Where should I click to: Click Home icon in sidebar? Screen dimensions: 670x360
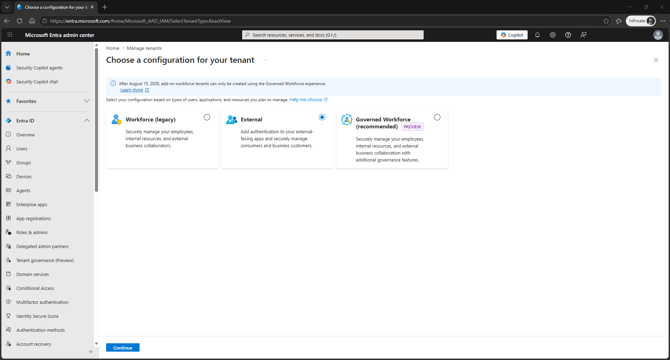8,54
